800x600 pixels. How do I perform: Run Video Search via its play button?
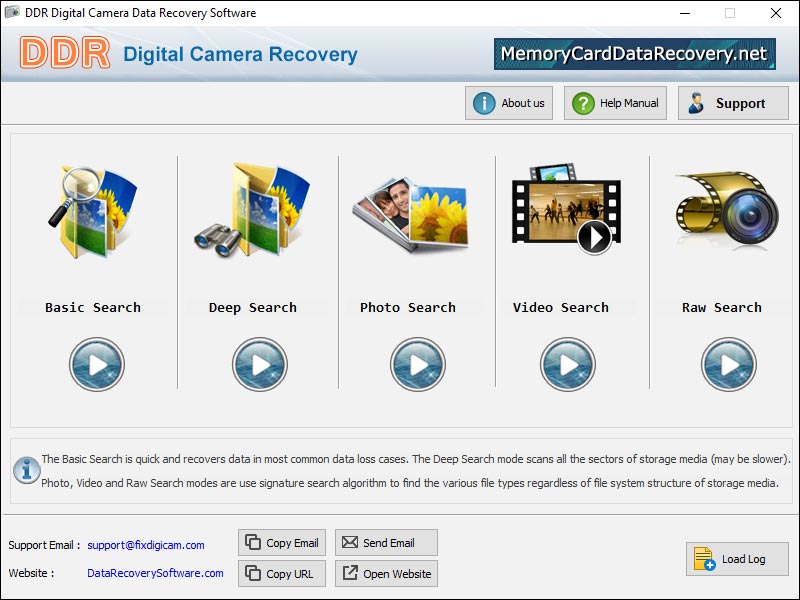(567, 364)
